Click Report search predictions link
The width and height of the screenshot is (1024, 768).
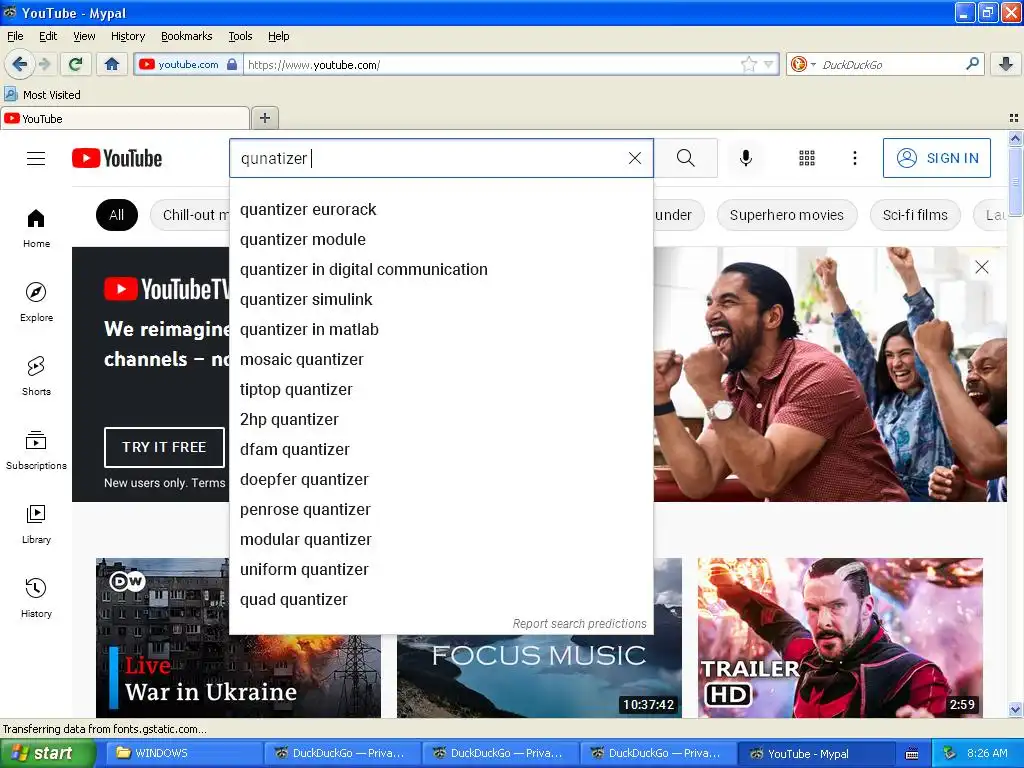pos(579,624)
